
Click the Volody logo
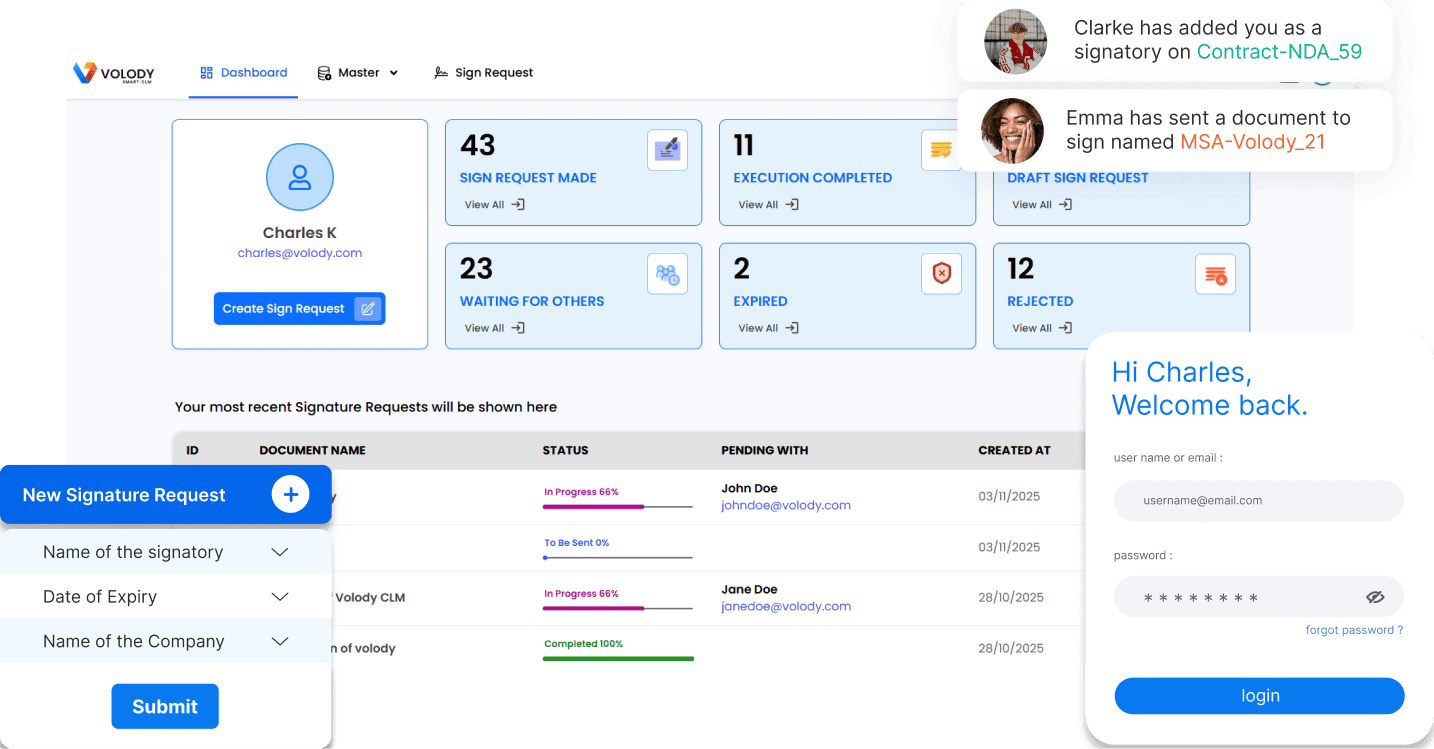click(x=113, y=72)
